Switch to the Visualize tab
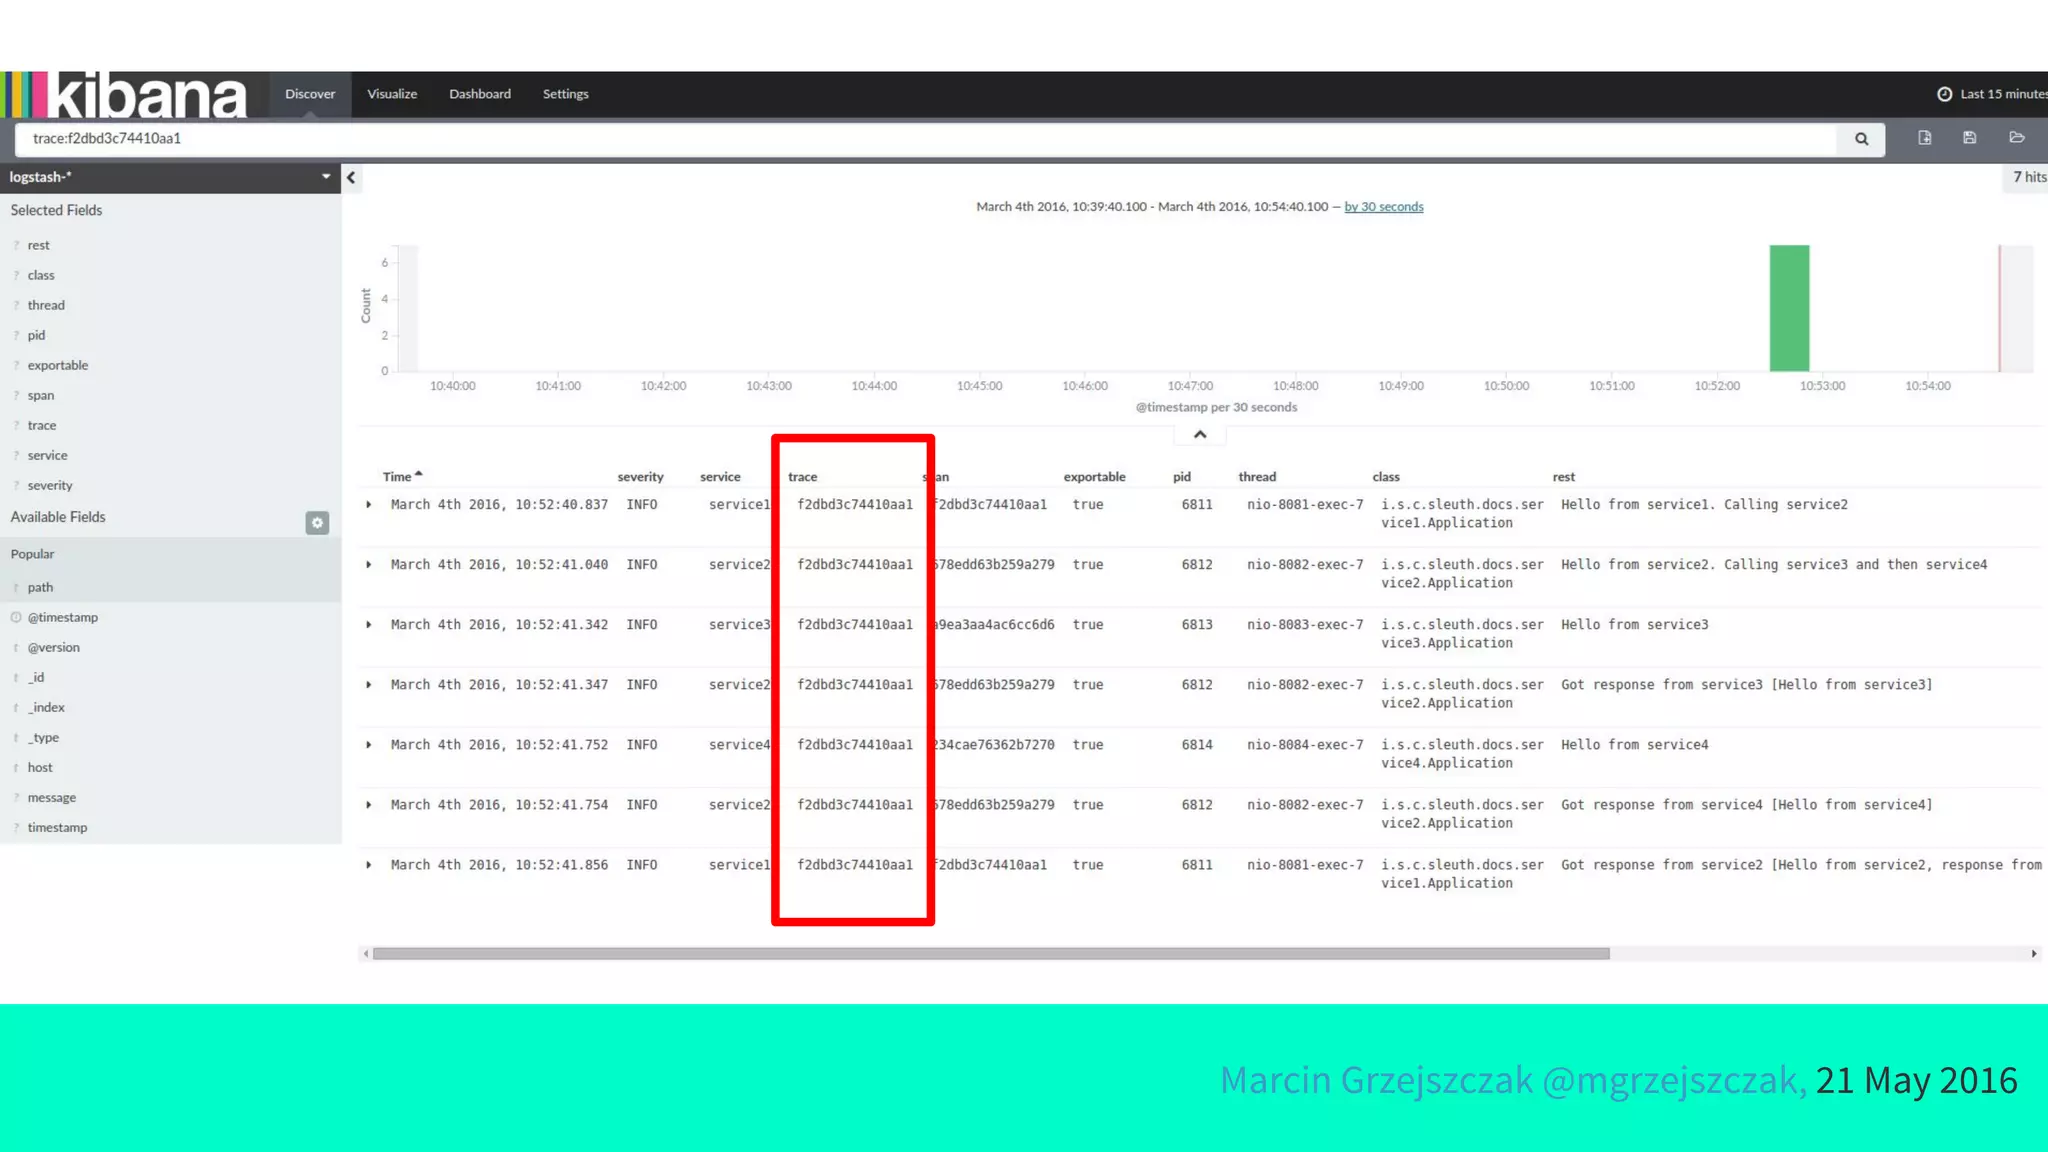The image size is (2048, 1152). click(392, 94)
